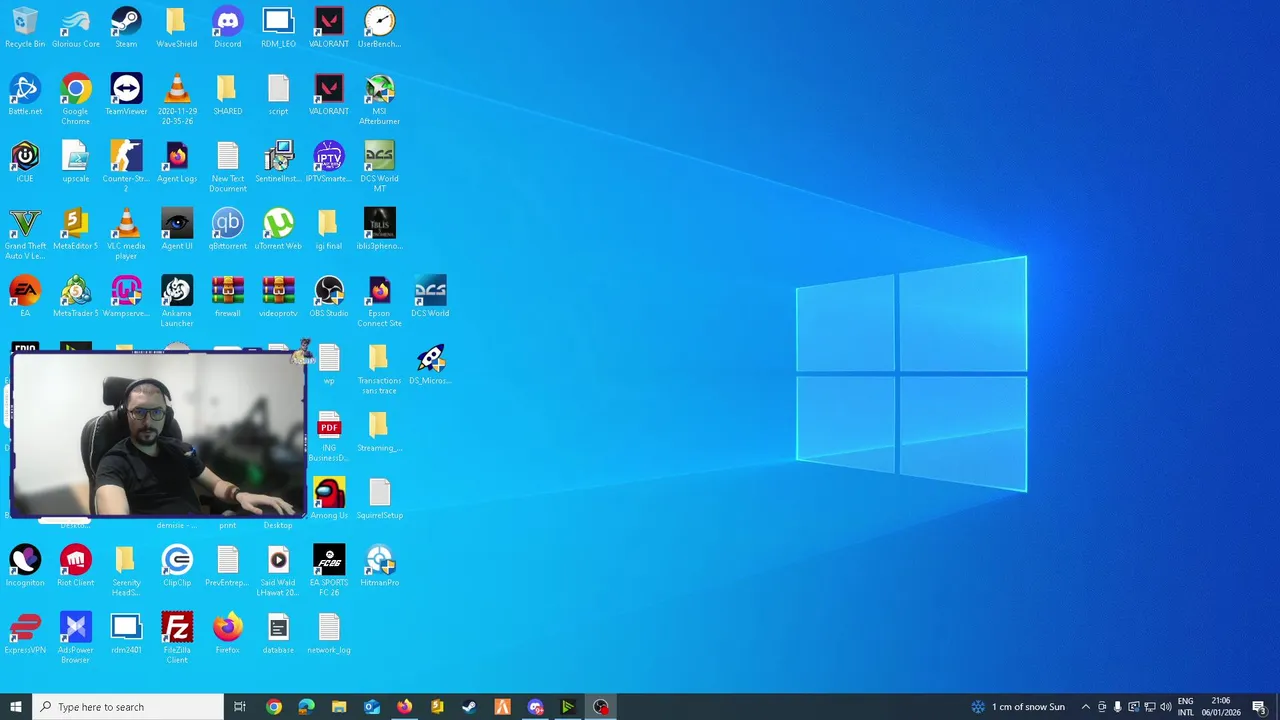Select the iCUE desktop shortcut
1280x720 pixels.
[x=25, y=162]
